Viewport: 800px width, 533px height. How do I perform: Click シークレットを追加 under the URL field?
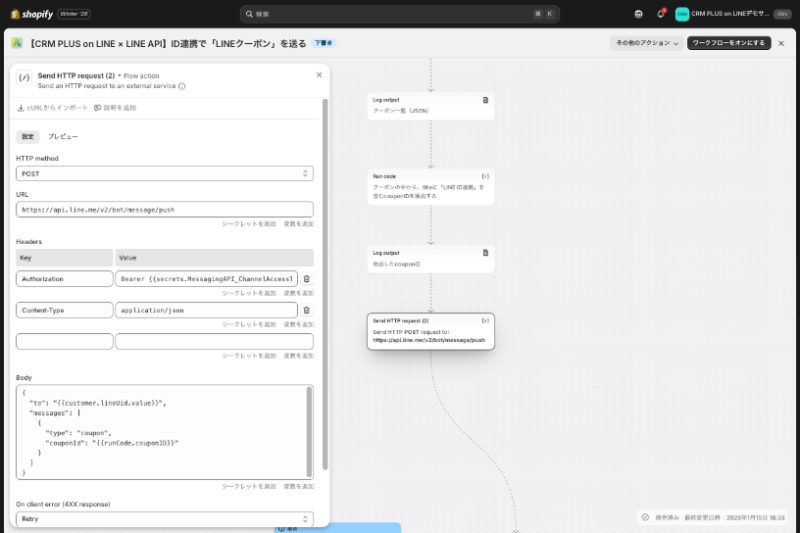[x=249, y=224]
